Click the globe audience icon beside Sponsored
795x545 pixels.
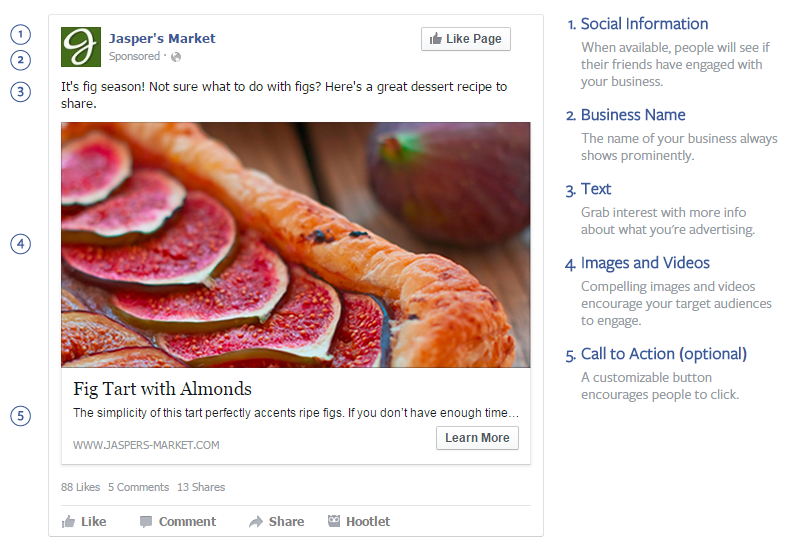176,57
